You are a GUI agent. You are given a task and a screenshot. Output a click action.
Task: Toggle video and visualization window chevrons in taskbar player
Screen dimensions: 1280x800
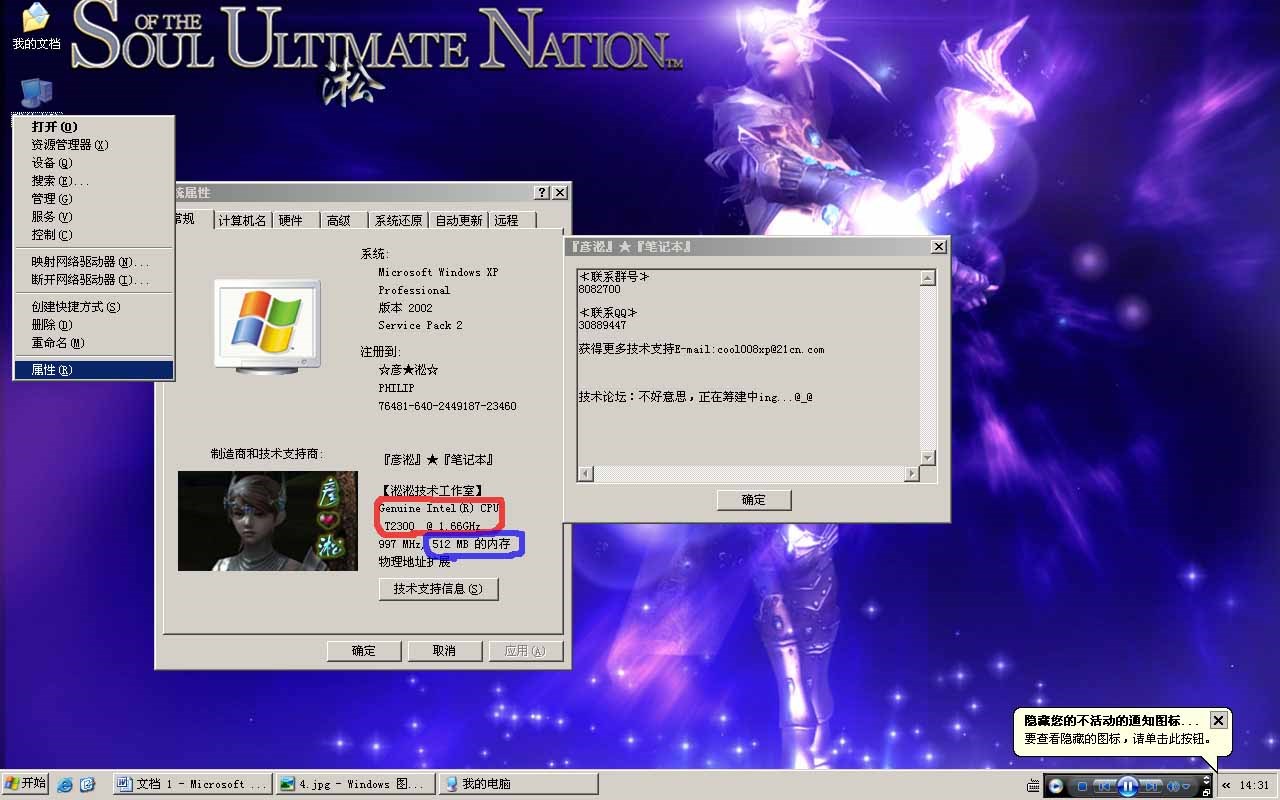tap(1206, 779)
